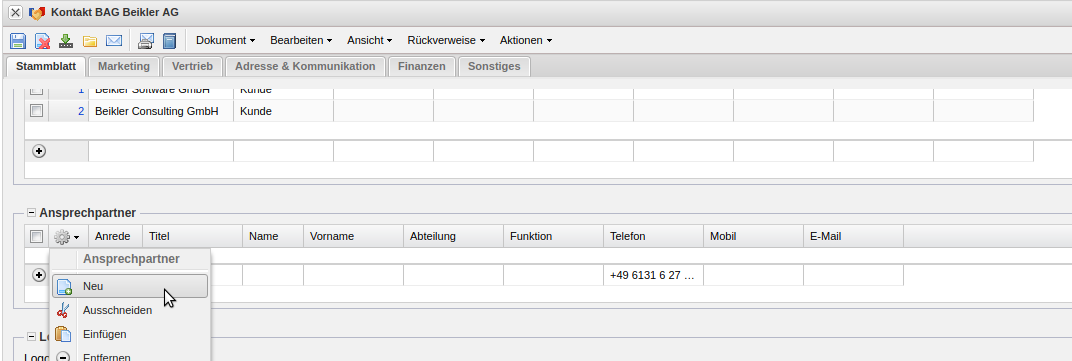The image size is (1072, 361).
Task: Click the Telefon field showing +49 6131
Action: pos(653,276)
